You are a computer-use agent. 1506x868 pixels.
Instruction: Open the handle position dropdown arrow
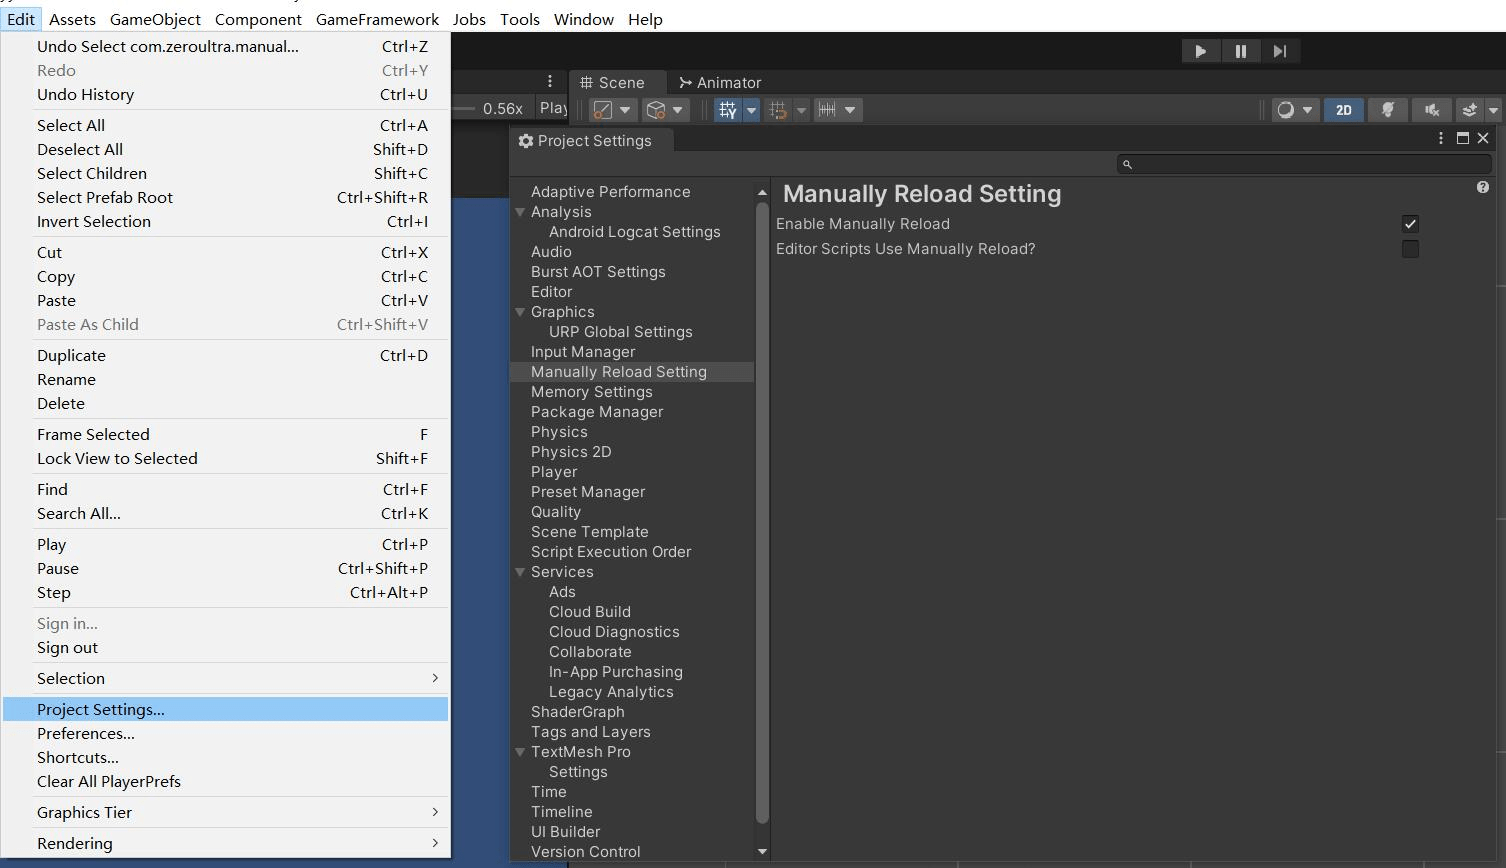pyautogui.click(x=625, y=110)
